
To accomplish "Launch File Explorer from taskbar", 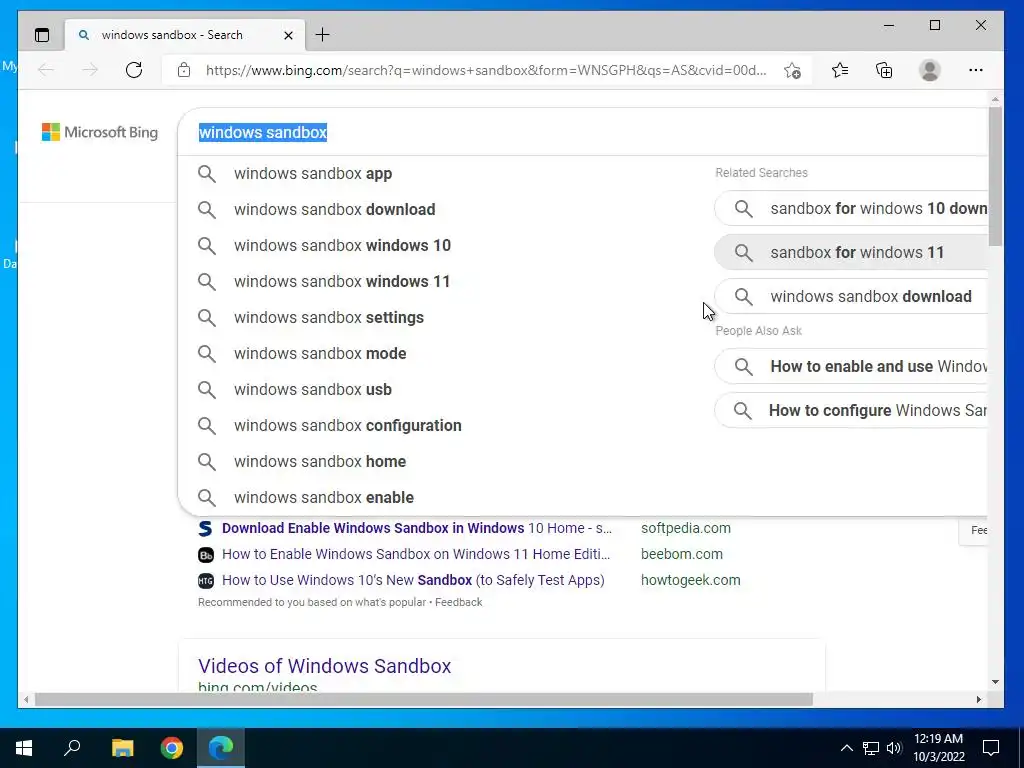I will coord(122,748).
